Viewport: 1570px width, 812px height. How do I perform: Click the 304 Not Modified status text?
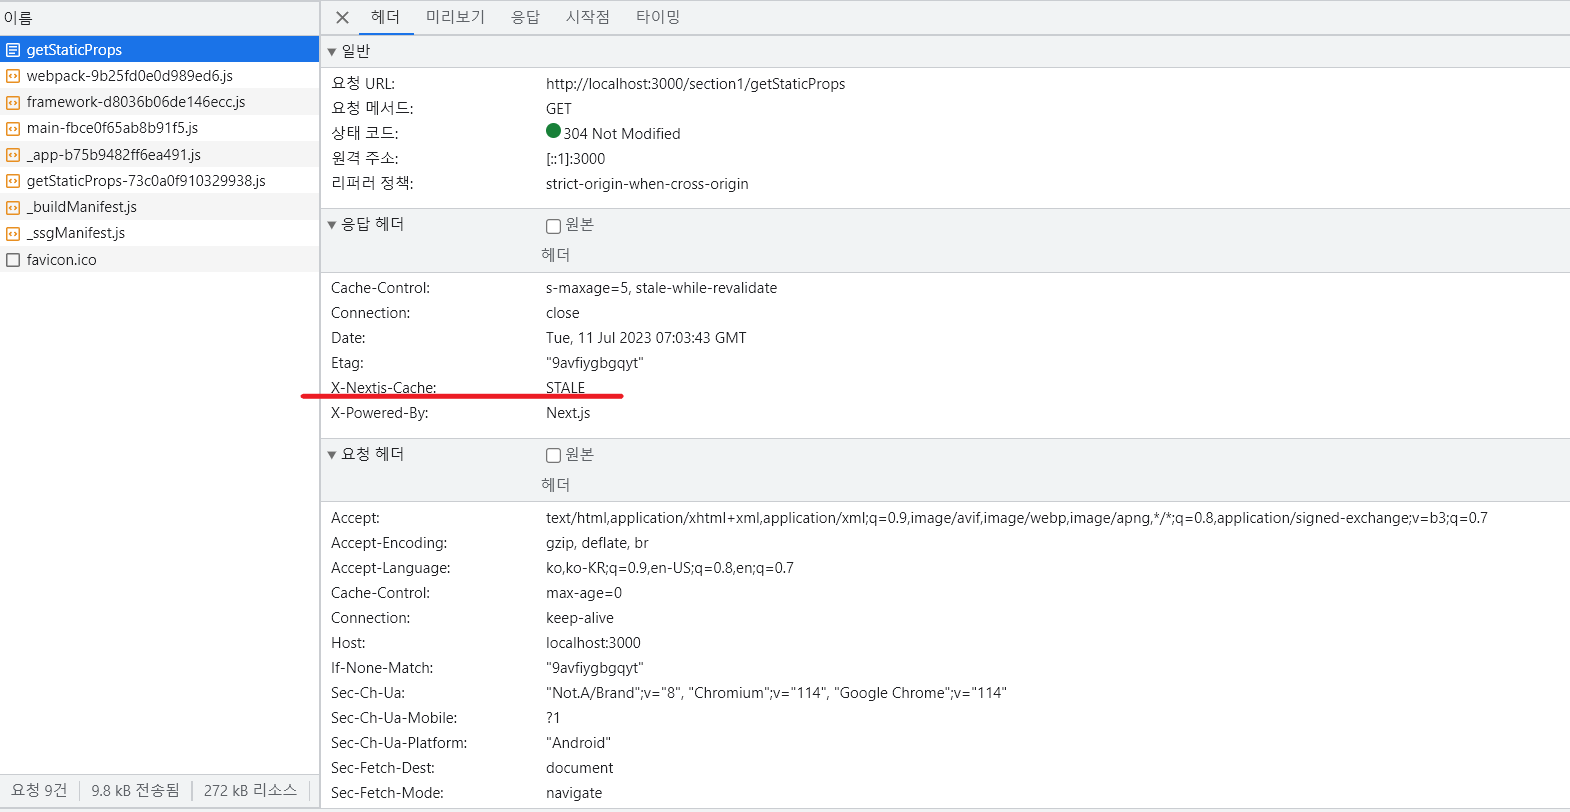(x=621, y=134)
